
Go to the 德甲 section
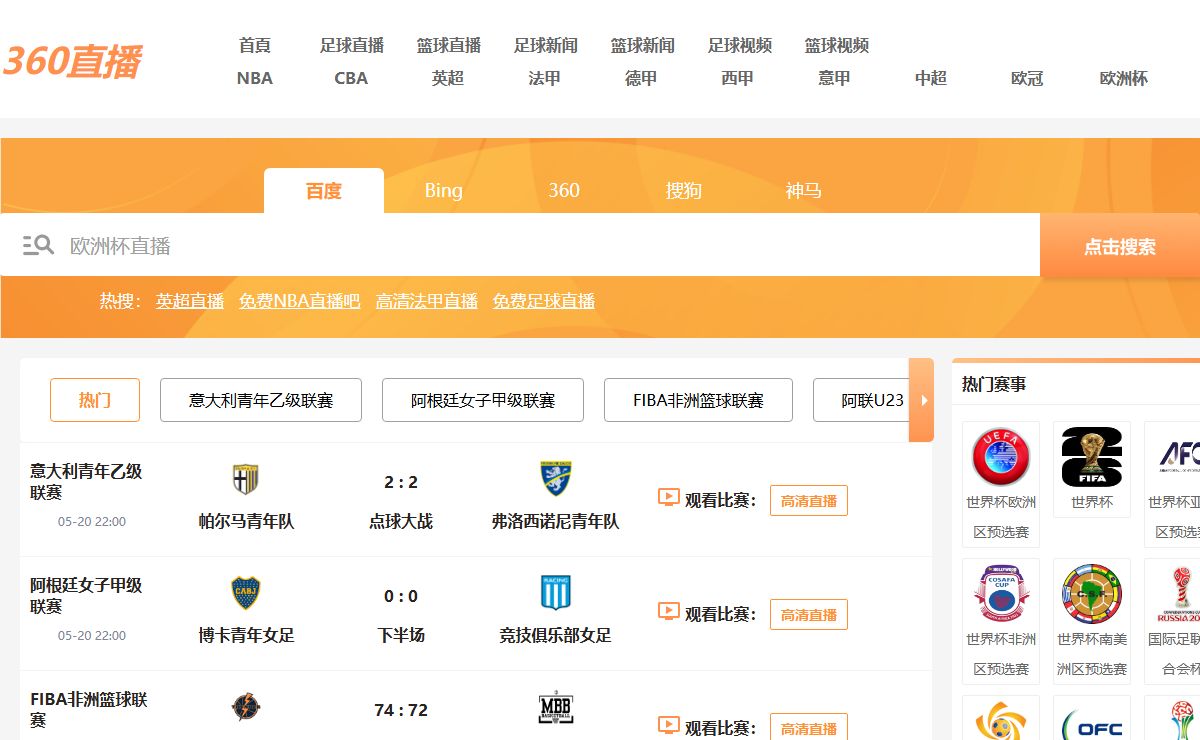coord(641,78)
